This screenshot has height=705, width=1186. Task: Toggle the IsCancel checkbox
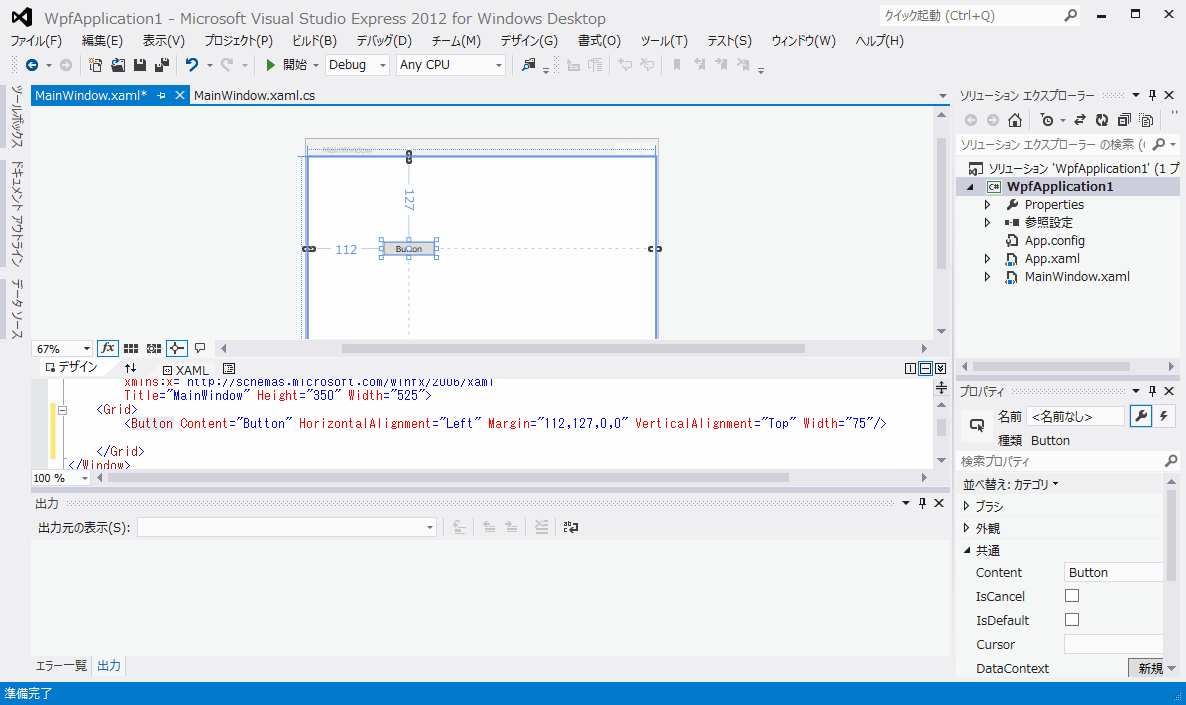[1072, 596]
